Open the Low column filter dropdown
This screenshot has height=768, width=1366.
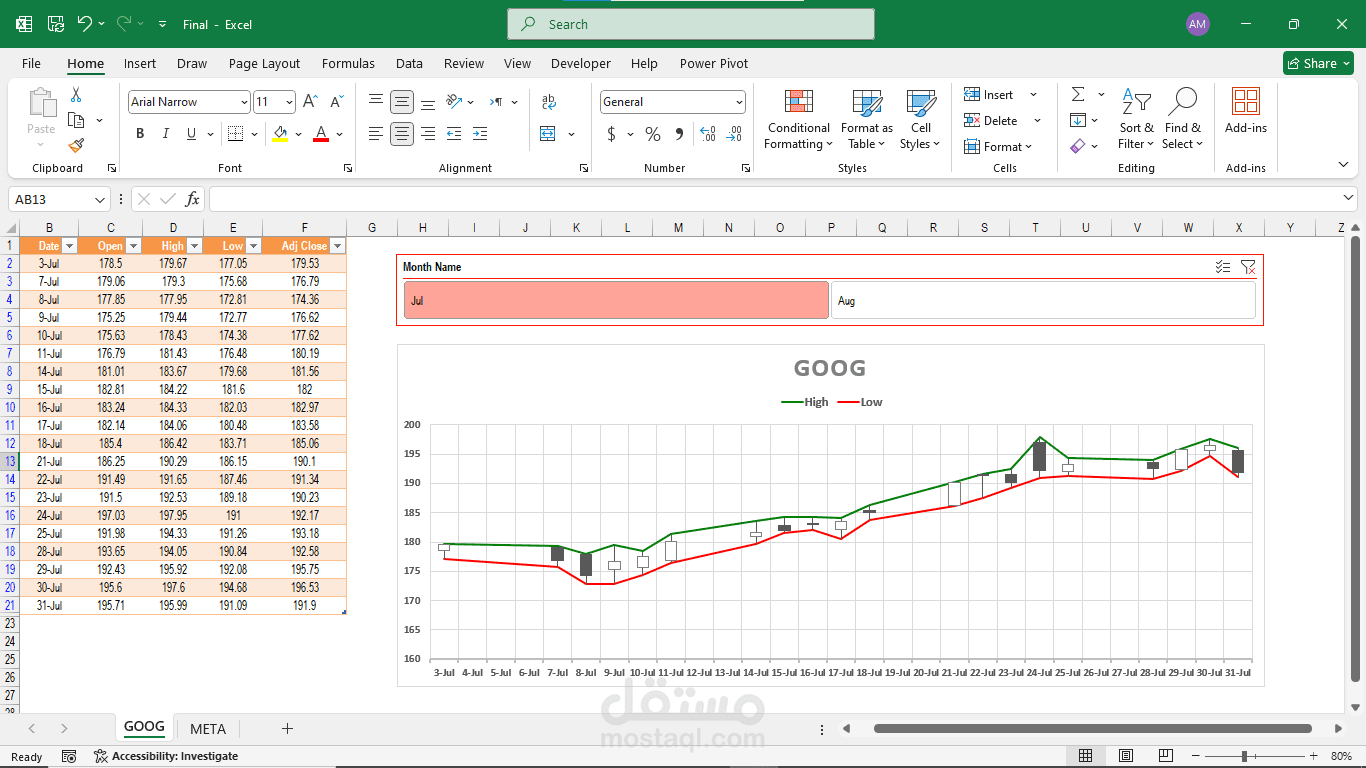[x=253, y=245]
